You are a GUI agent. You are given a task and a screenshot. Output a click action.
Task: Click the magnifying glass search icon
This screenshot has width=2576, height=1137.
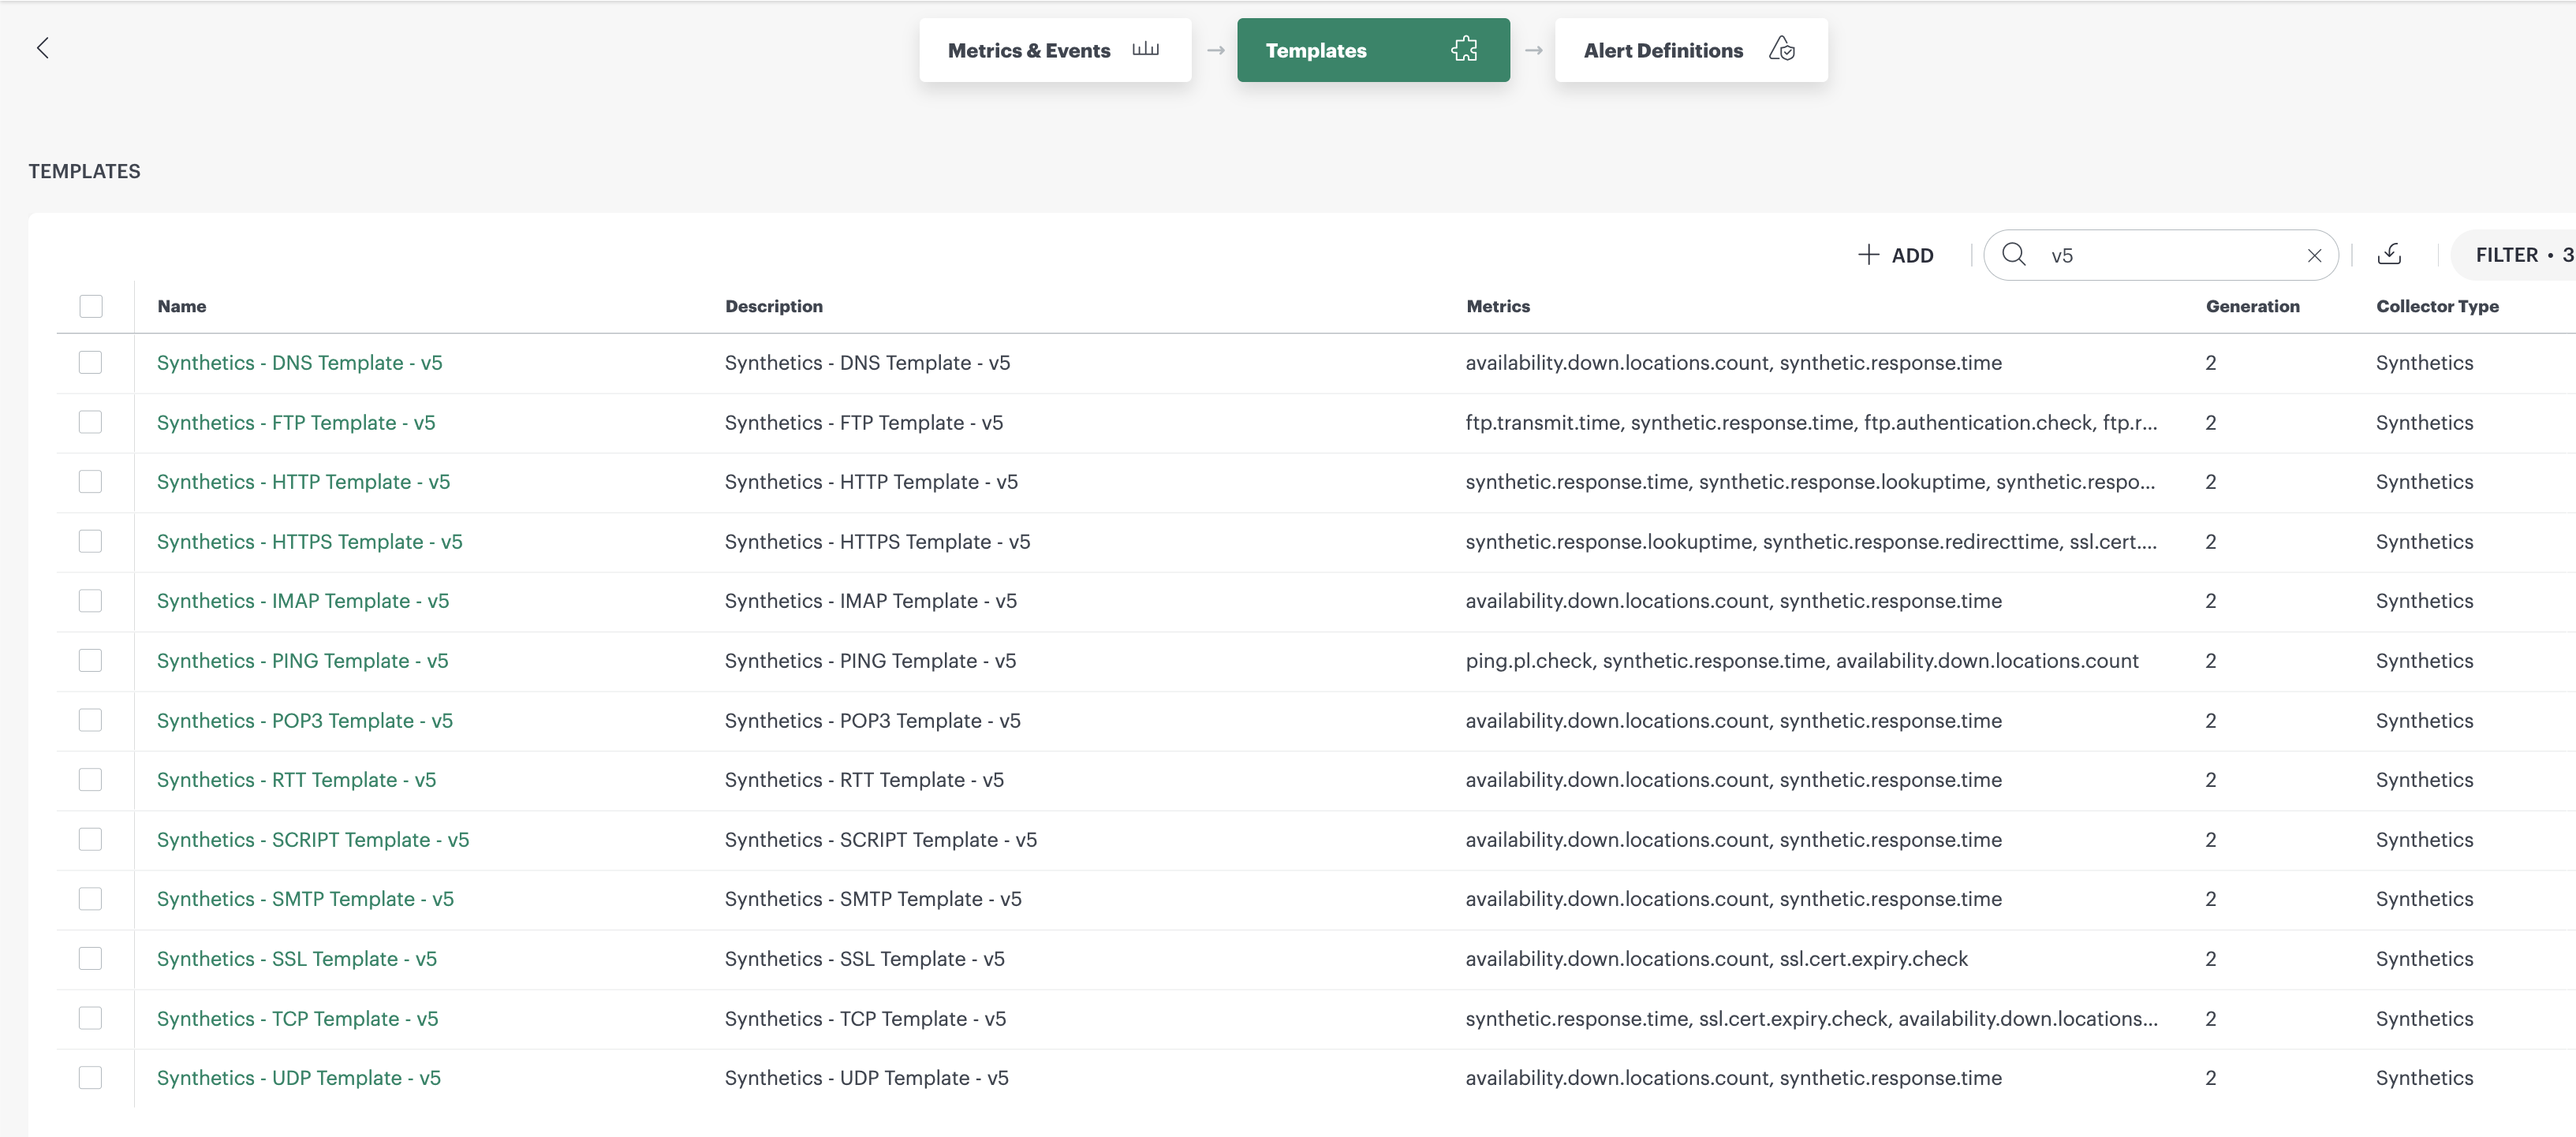tap(2014, 254)
